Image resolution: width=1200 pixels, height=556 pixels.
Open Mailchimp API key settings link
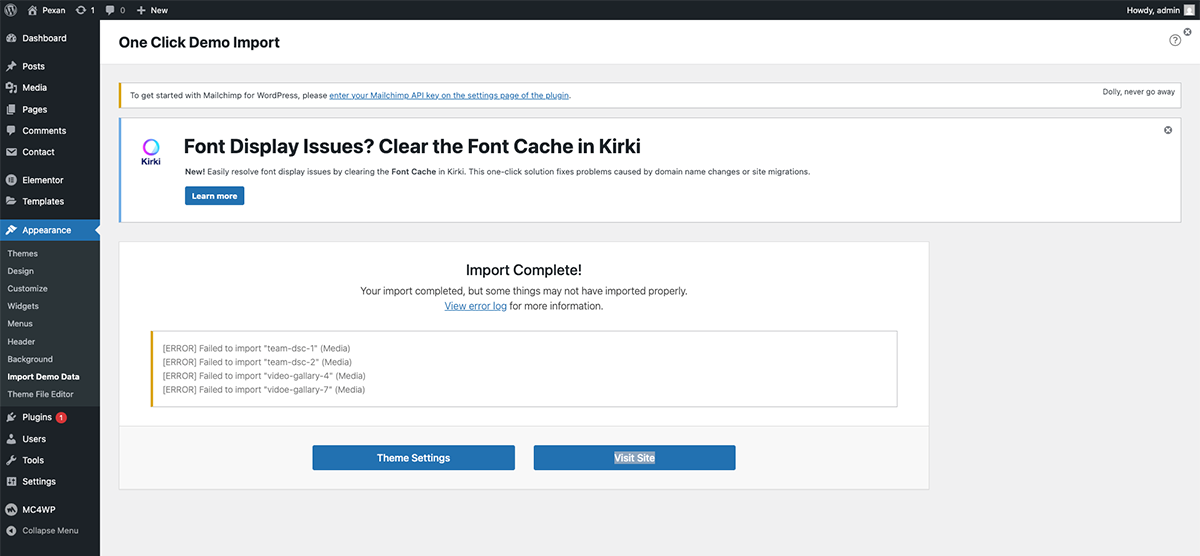(449, 95)
